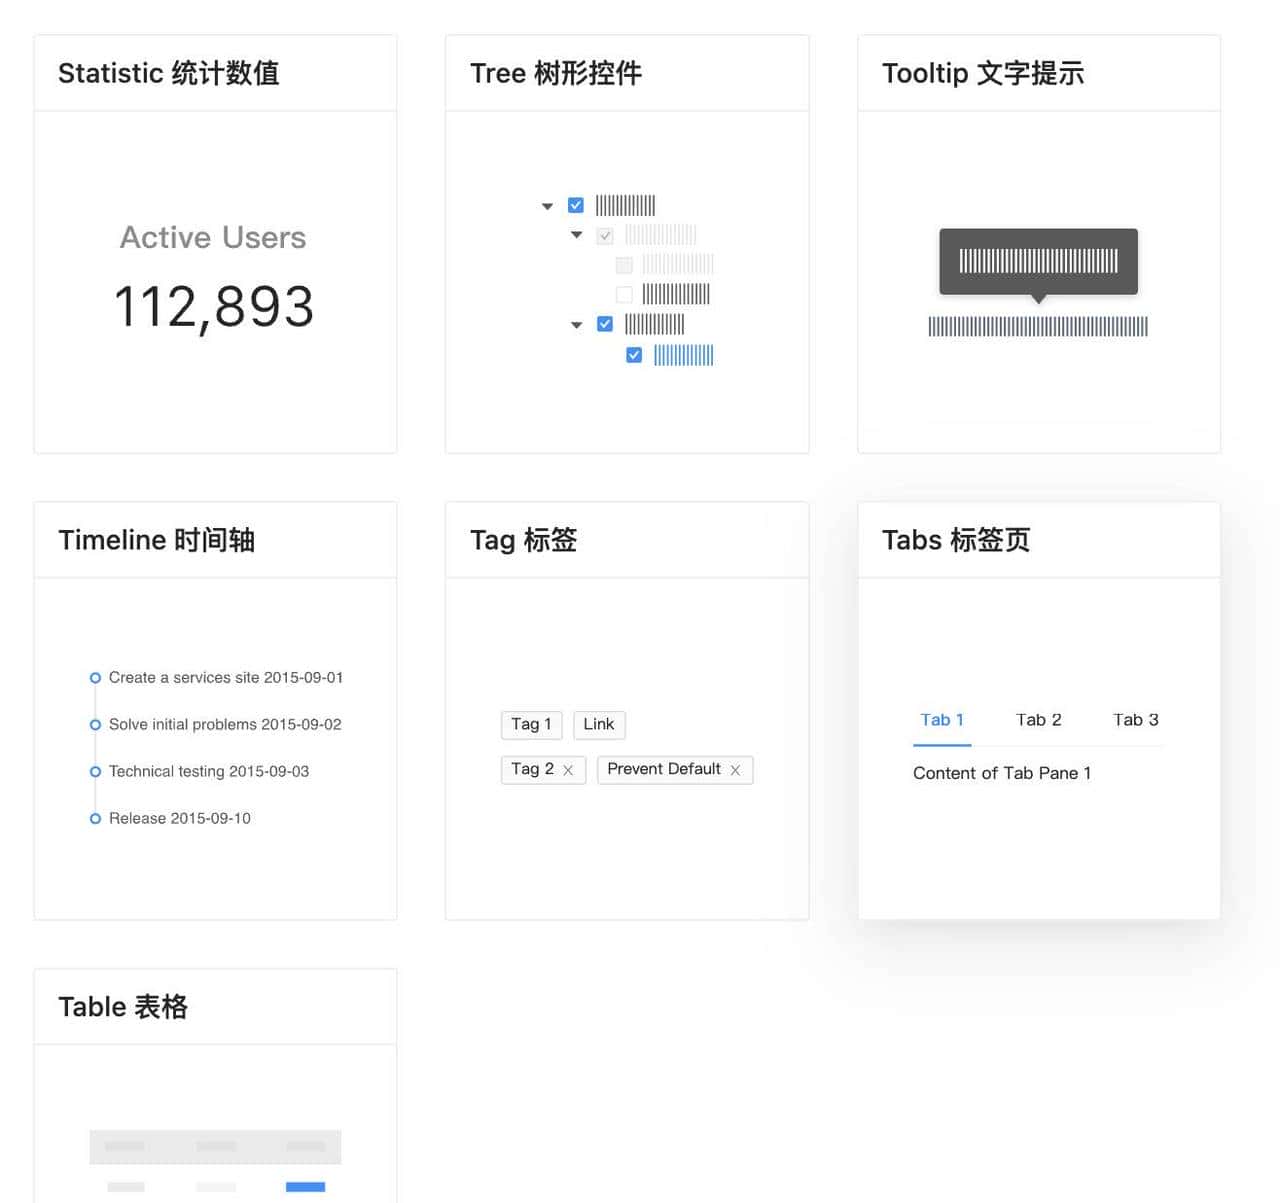The image size is (1280, 1203).
Task: Click the blue bar in the Table card
Action: pyautogui.click(x=305, y=1187)
